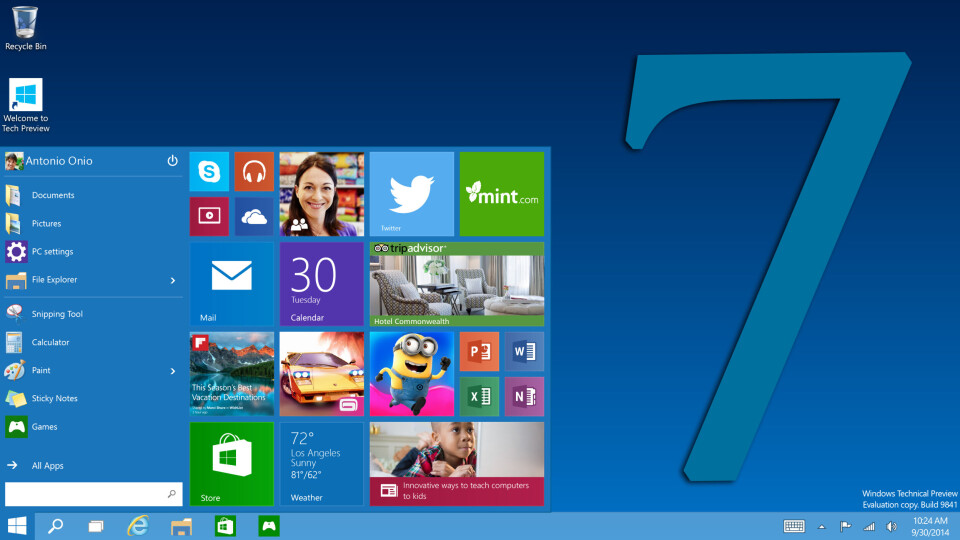Screen dimensions: 960x540
Task: Open the People tile with woman photo
Action: 321,194
